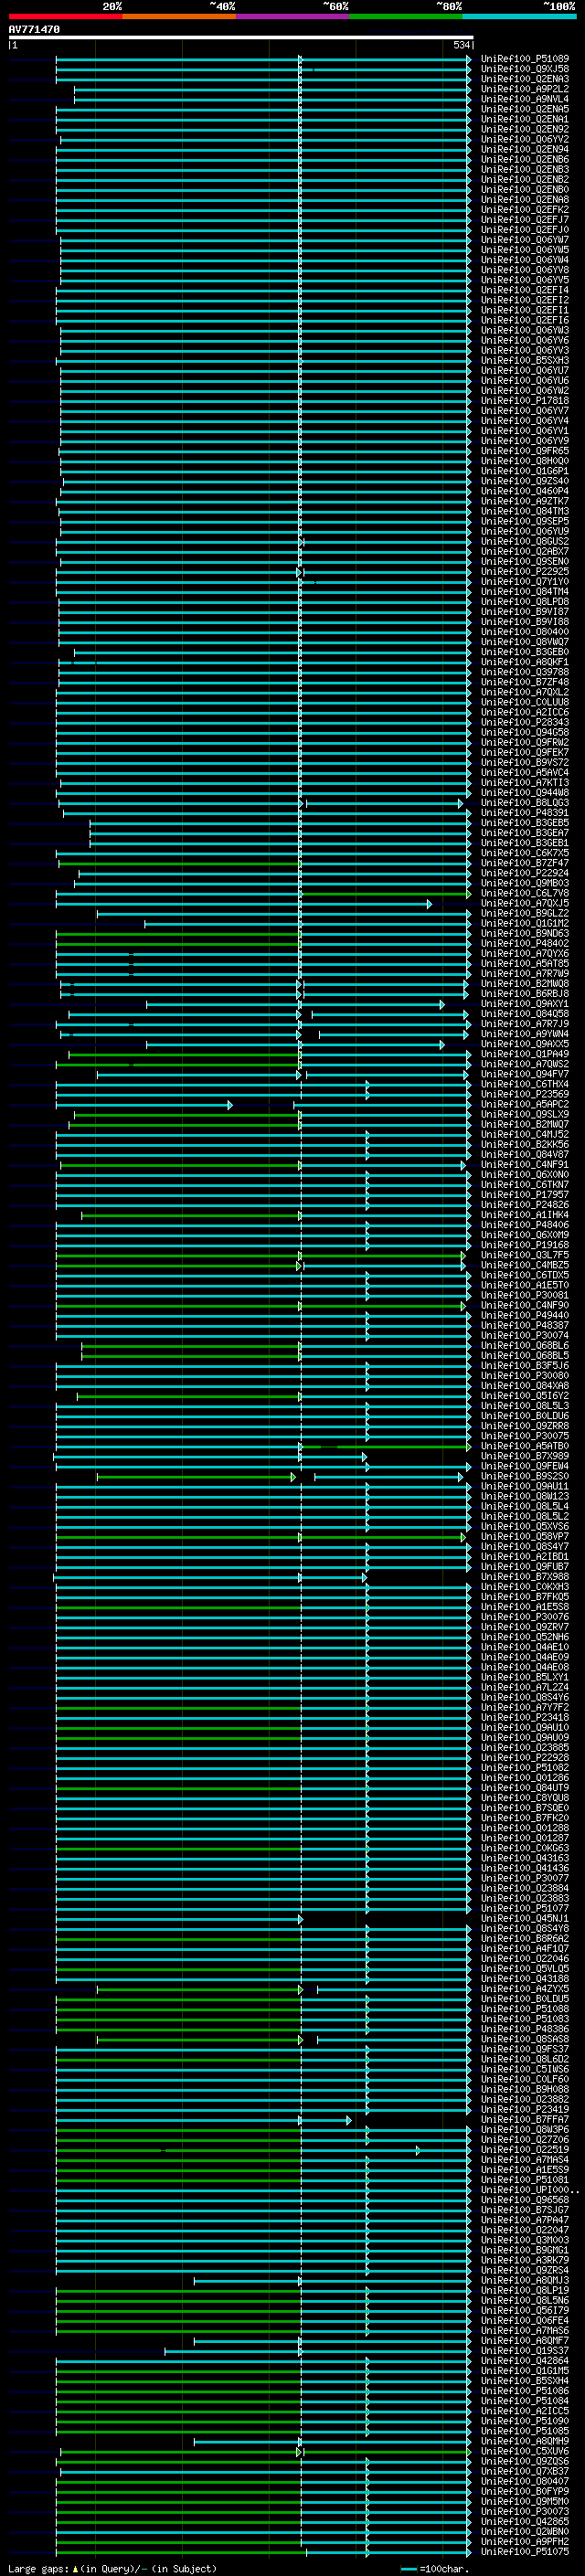Select the UniRef100_A7R7J9 label
This screenshot has height=2576, width=585.
(525, 1024)
